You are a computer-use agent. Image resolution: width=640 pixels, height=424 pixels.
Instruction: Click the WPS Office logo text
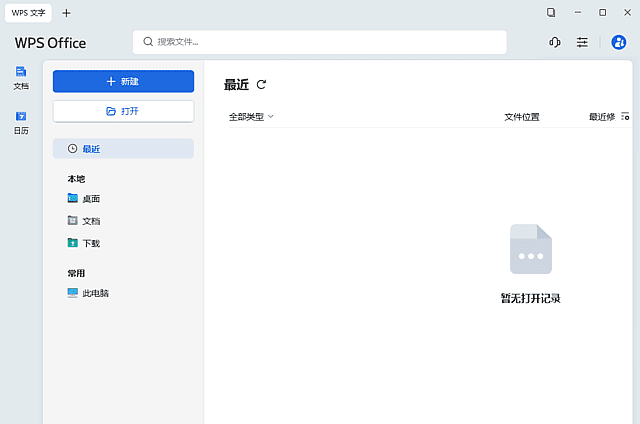tap(50, 43)
